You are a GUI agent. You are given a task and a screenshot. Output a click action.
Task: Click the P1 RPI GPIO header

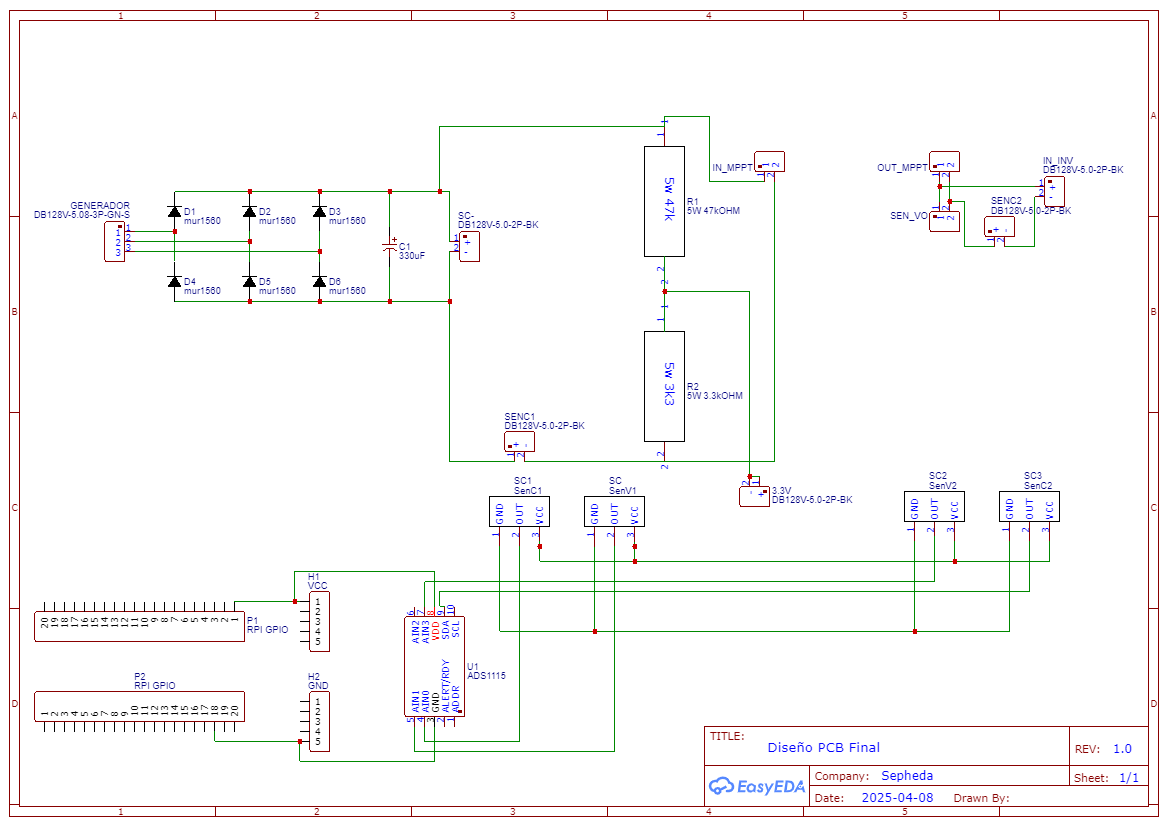[x=139, y=626]
